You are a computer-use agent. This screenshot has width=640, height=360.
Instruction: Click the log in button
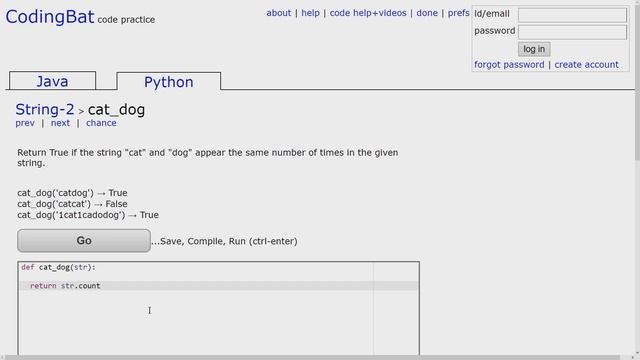tap(534, 49)
